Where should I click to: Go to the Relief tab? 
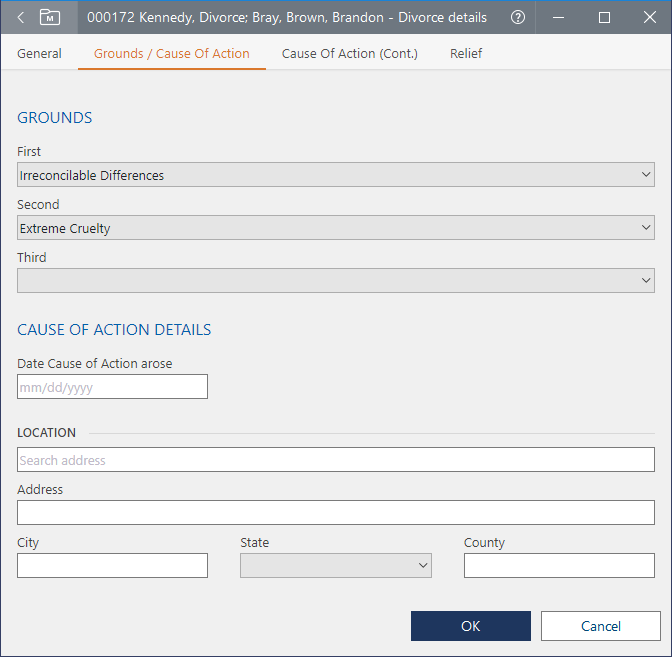coord(466,54)
